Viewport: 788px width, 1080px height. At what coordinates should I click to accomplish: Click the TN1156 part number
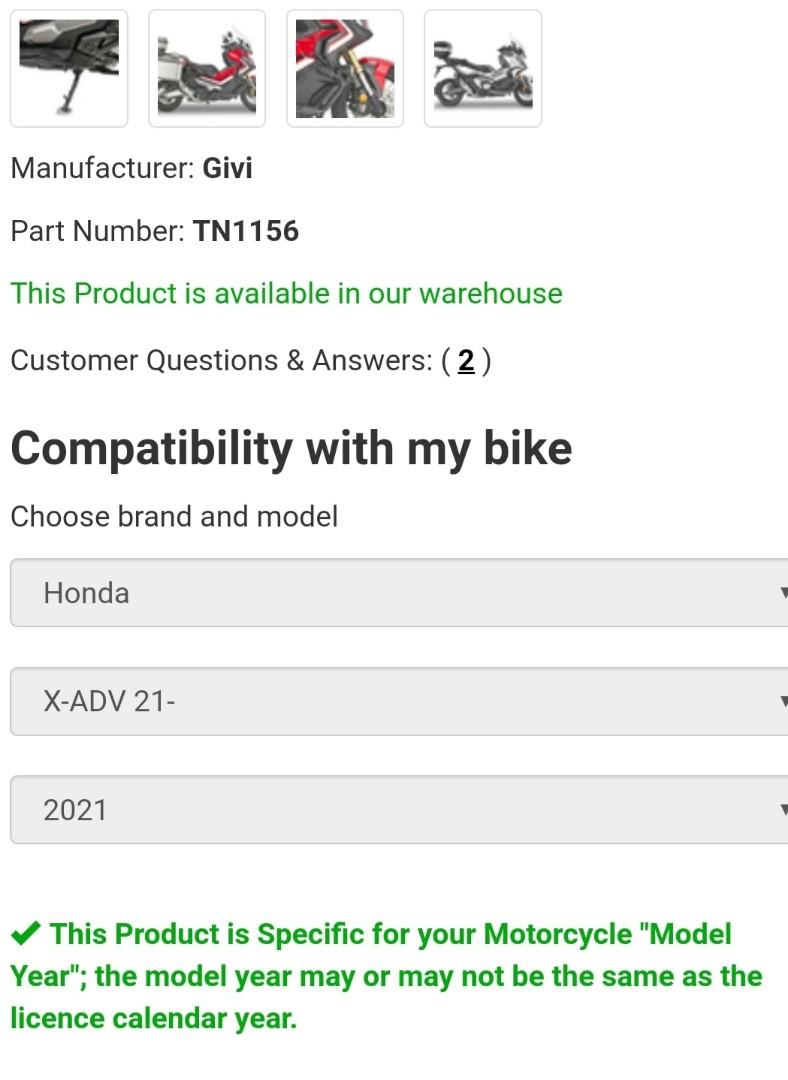click(x=246, y=231)
